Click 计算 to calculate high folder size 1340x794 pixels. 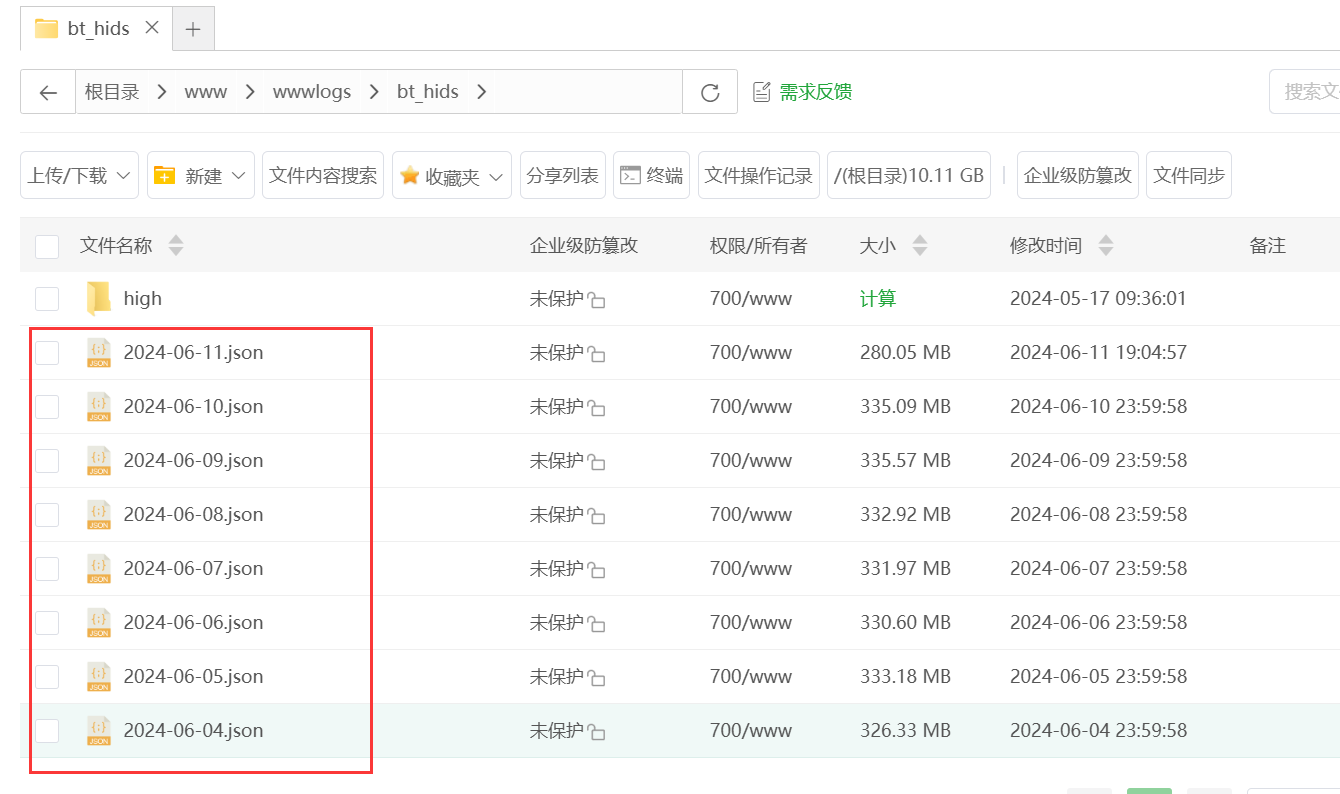coord(878,298)
